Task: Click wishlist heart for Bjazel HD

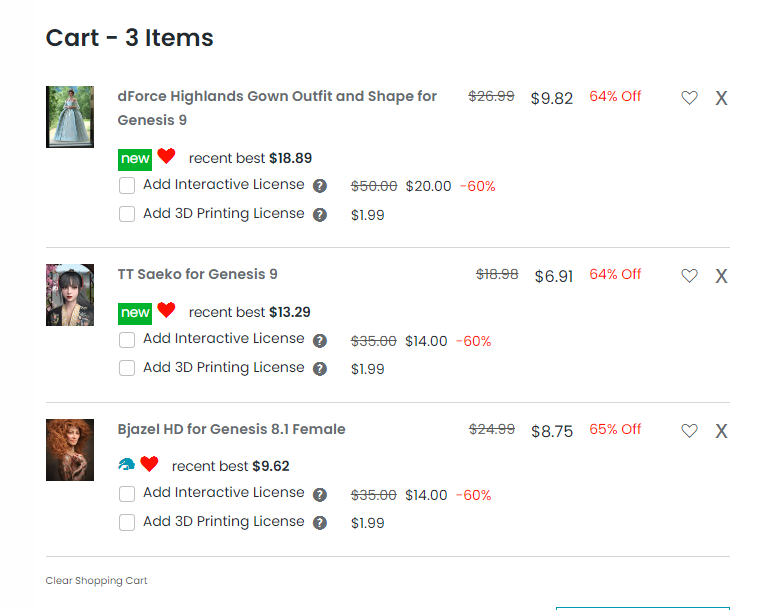Action: click(689, 431)
